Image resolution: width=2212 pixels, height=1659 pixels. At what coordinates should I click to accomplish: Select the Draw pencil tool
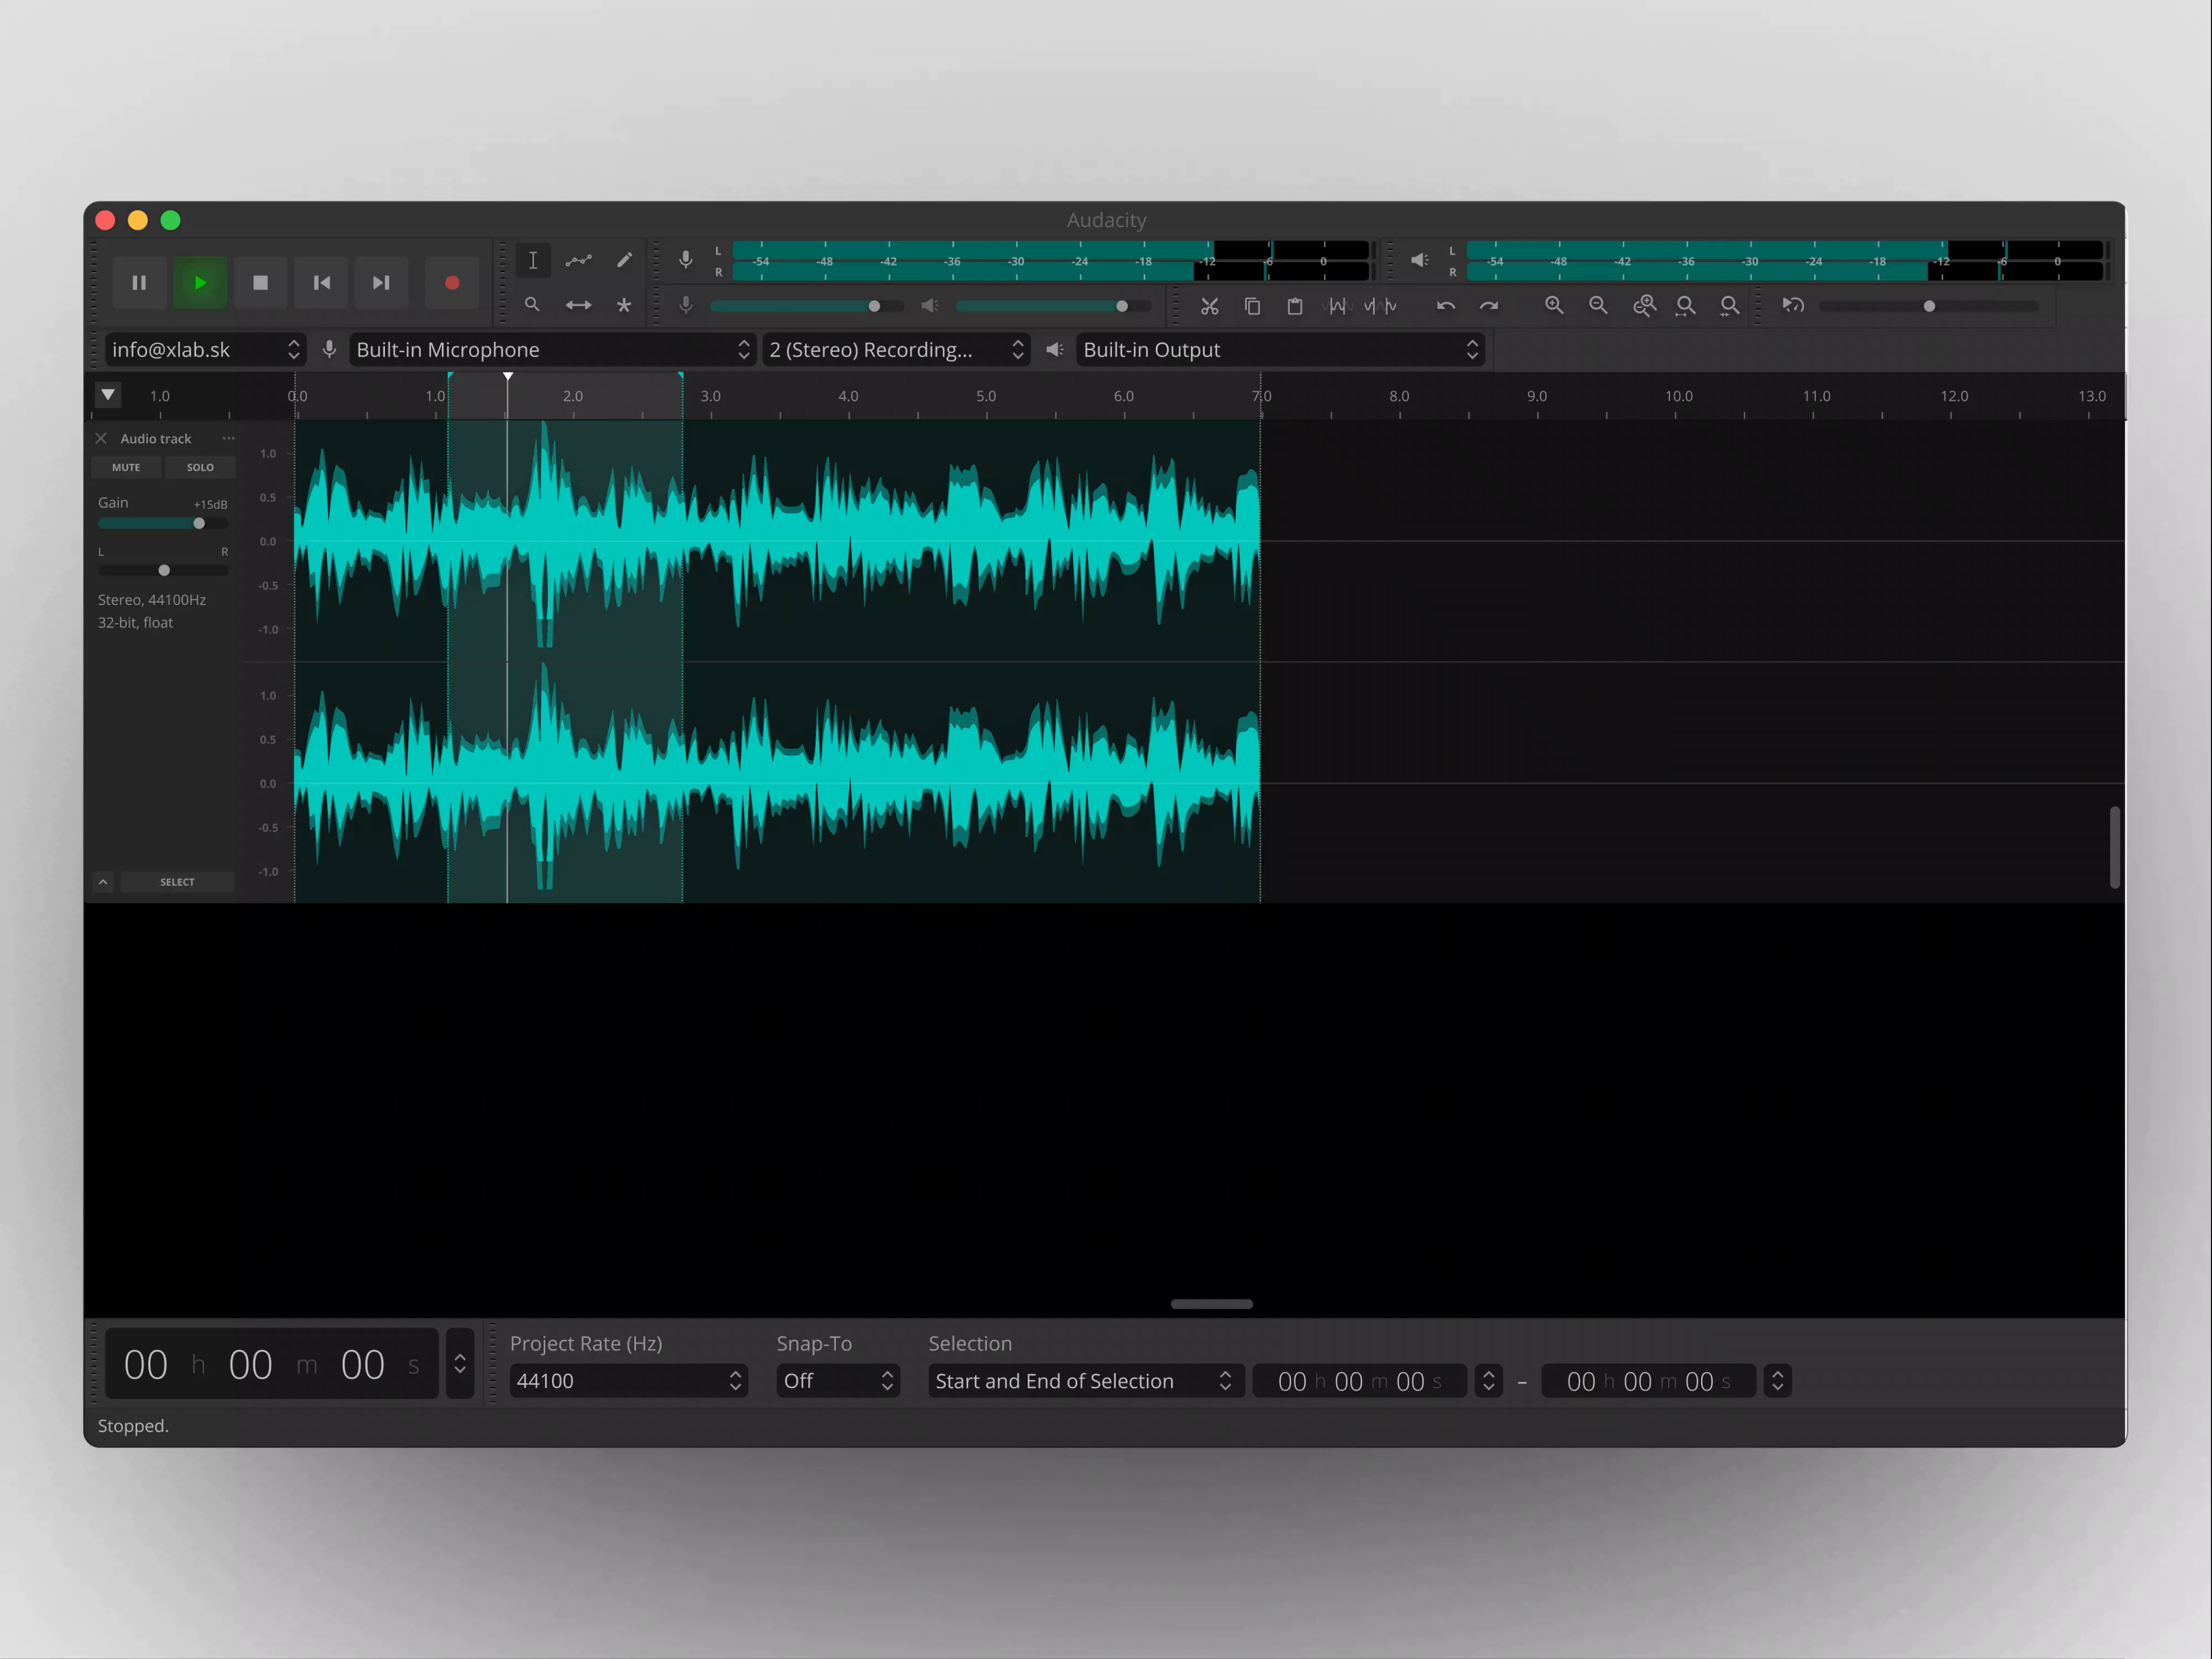[624, 261]
